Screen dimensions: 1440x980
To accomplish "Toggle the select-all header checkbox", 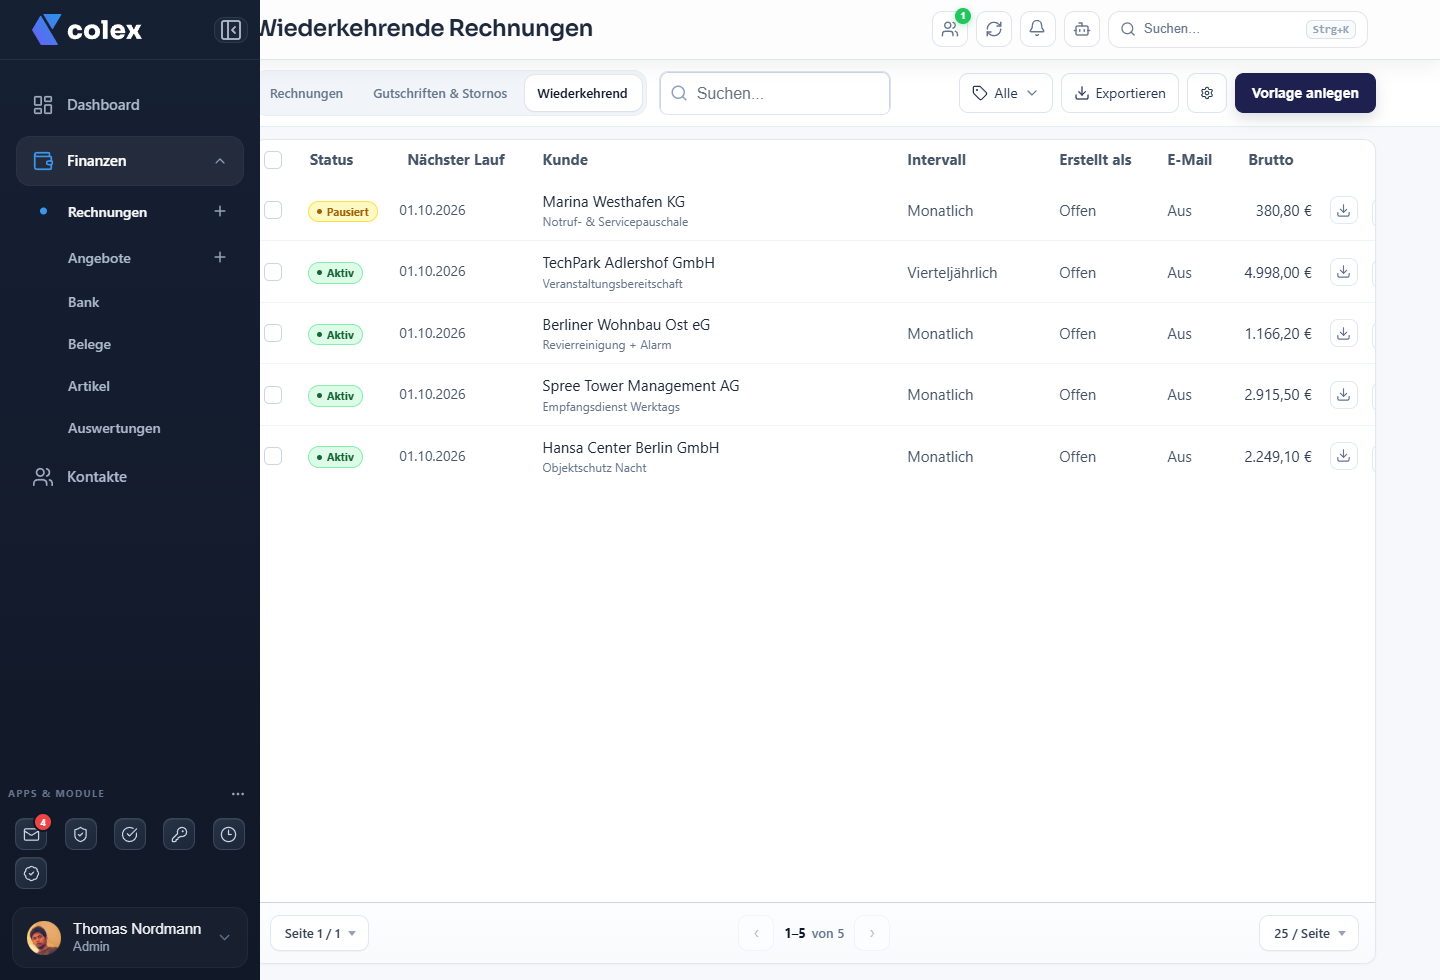I will coord(273,160).
